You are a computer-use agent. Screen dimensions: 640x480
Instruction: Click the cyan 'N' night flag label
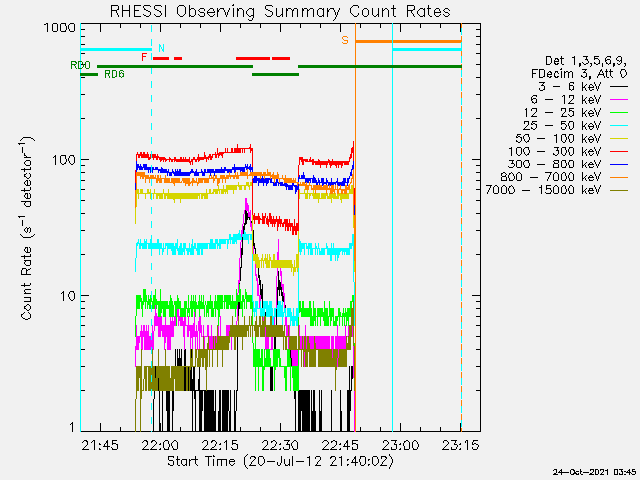point(161,48)
